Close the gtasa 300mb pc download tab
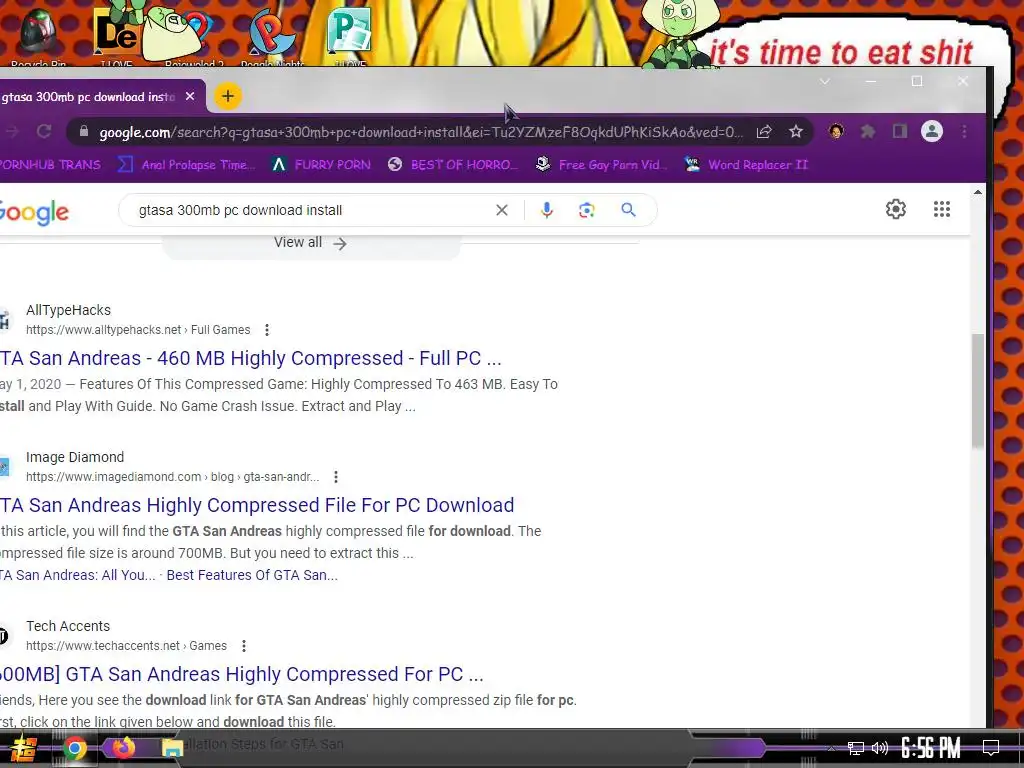This screenshot has width=1024, height=768. (190, 96)
